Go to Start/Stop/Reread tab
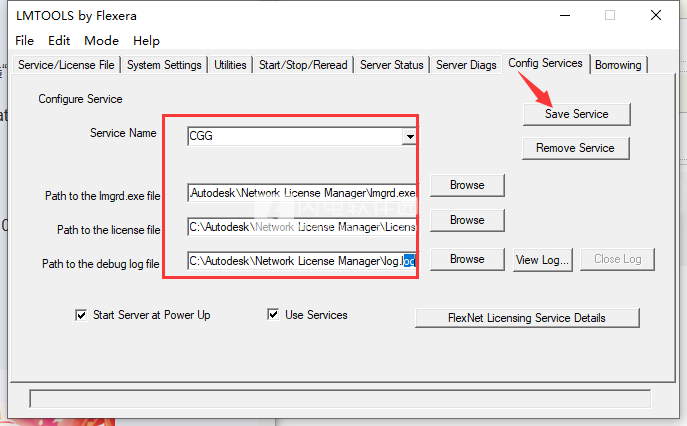 [303, 65]
